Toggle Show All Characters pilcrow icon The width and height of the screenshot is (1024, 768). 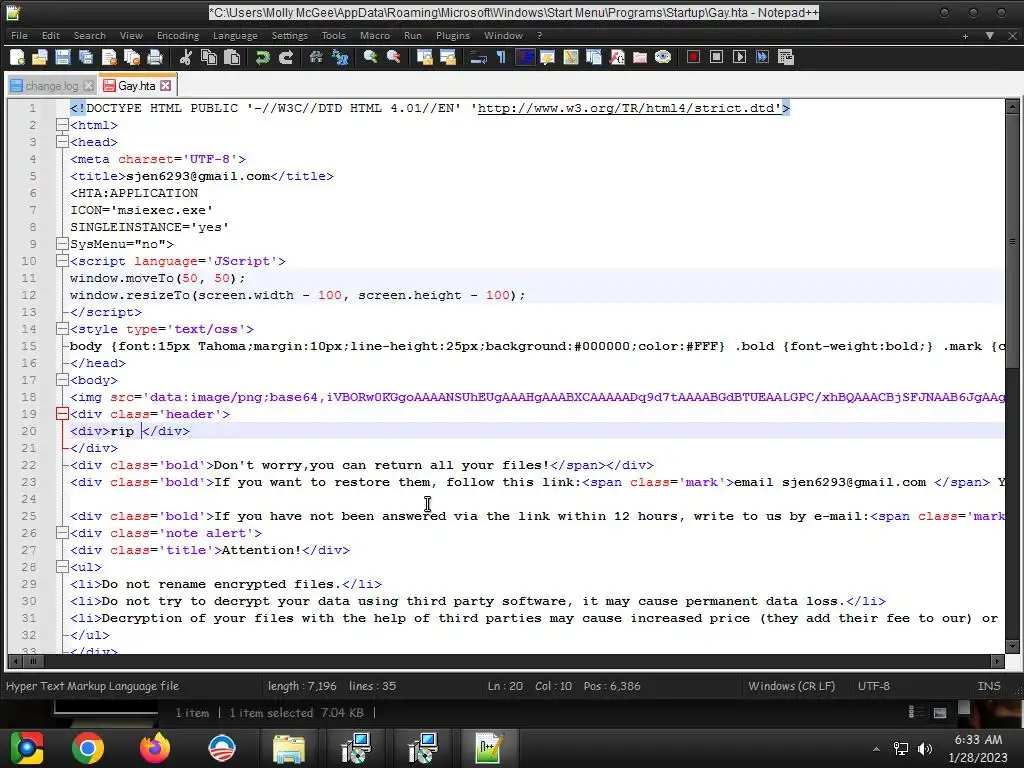tap(502, 57)
